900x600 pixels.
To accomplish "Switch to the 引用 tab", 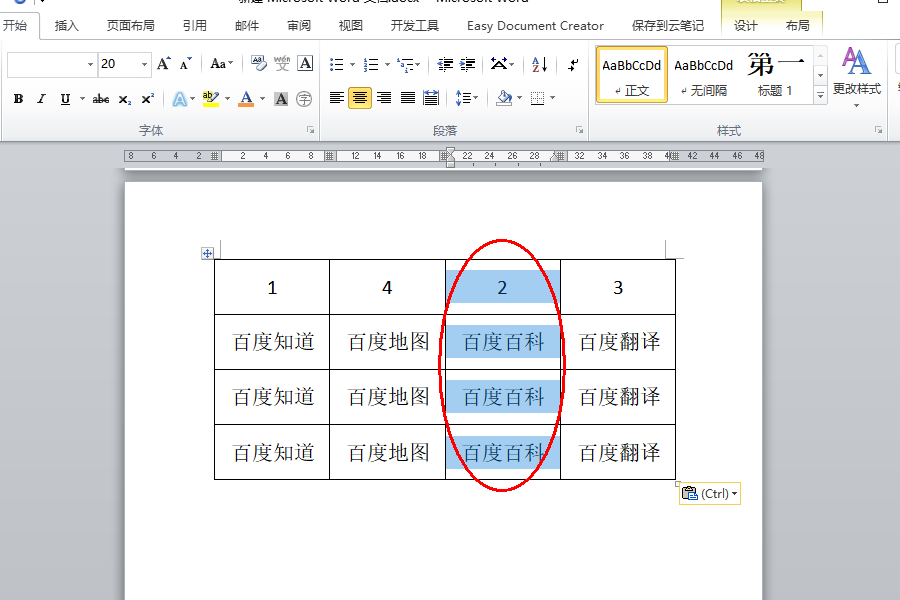I will 195,26.
